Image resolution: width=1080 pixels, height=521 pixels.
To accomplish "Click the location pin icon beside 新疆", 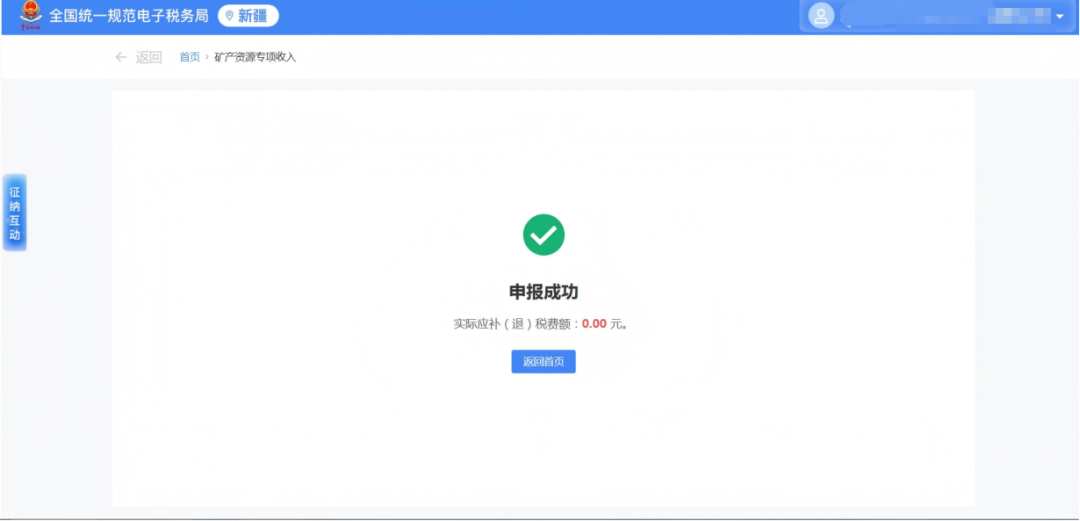I will click(229, 16).
